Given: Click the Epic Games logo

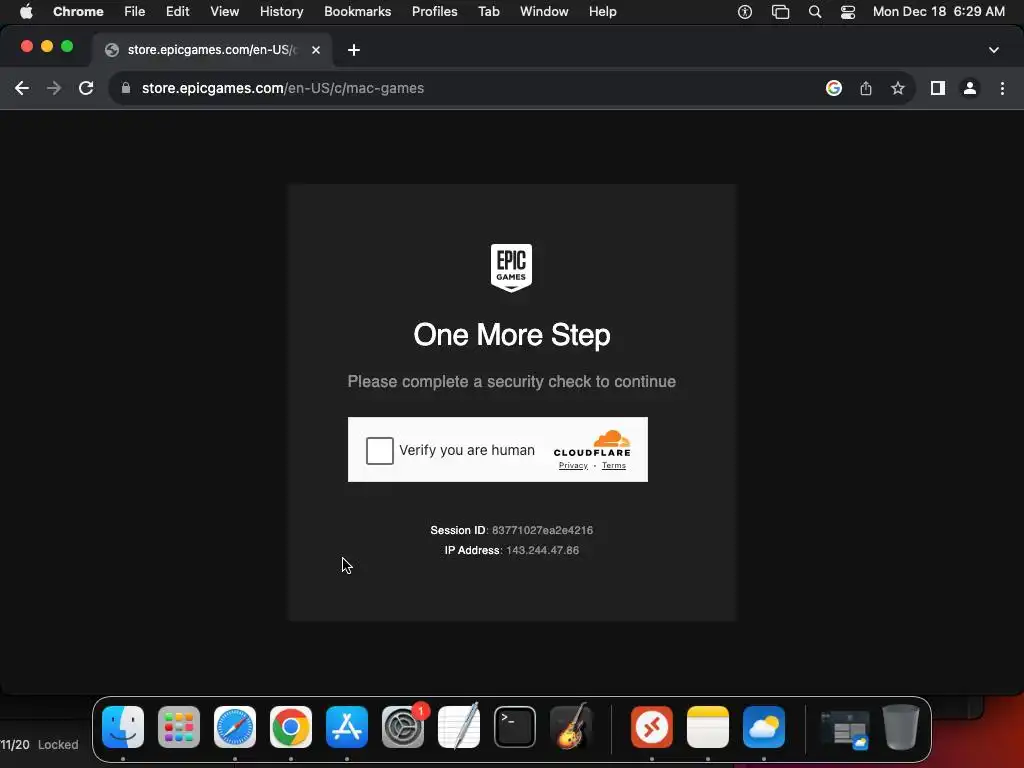Looking at the screenshot, I should click(x=511, y=268).
